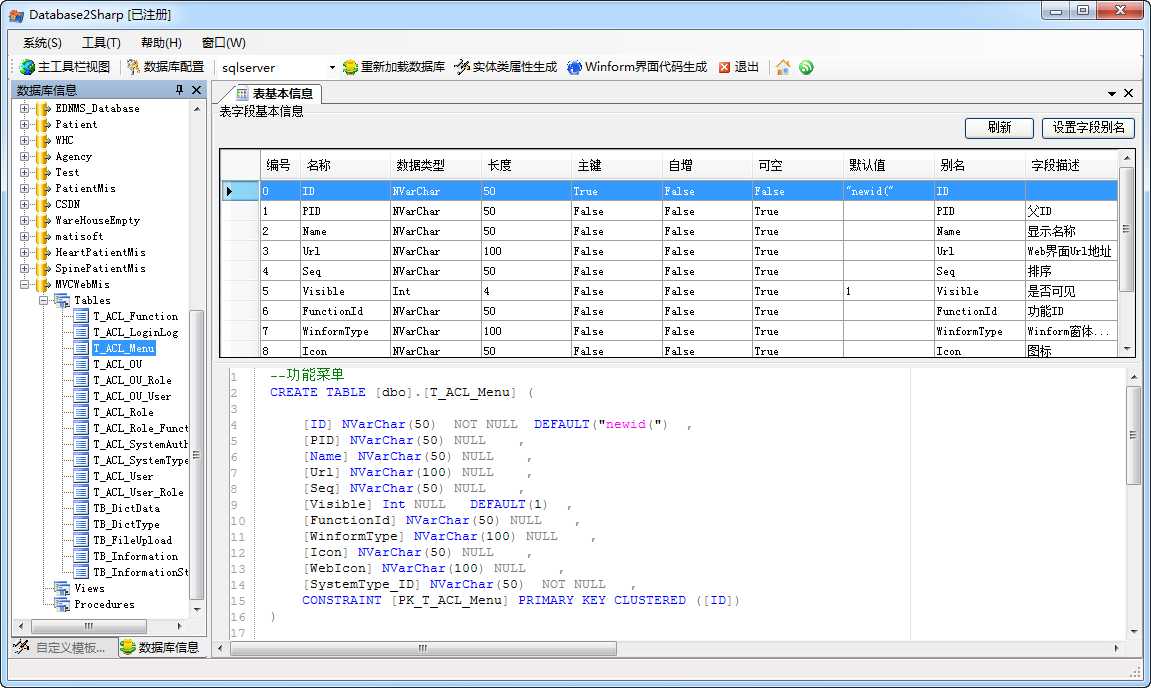The height and width of the screenshot is (688, 1151).
Task: Select the T_ACL_Menu table
Action: click(x=123, y=349)
